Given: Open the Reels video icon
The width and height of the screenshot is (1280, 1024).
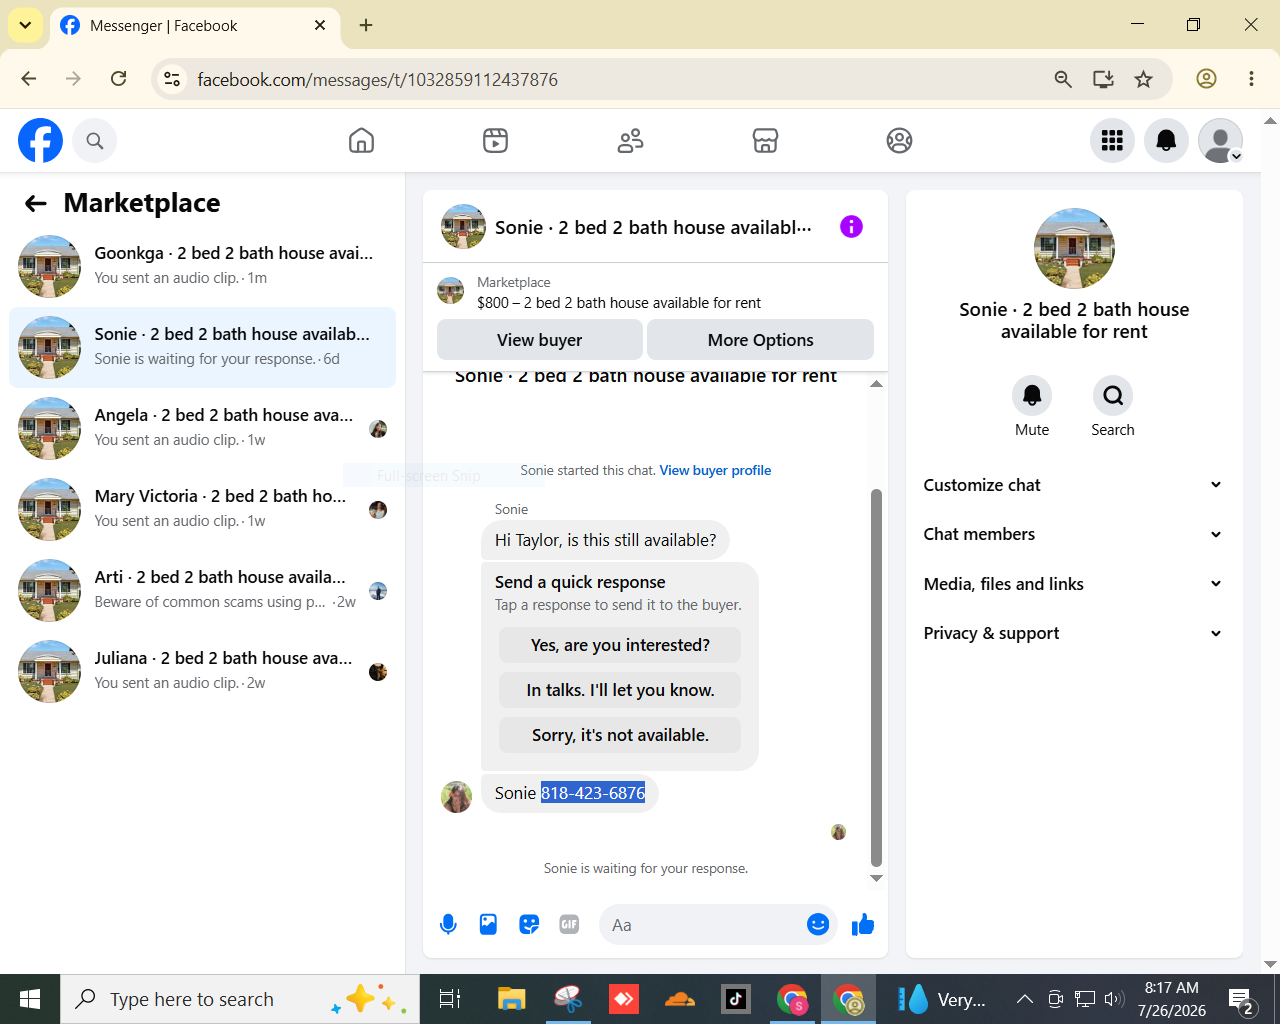Looking at the screenshot, I should (495, 141).
